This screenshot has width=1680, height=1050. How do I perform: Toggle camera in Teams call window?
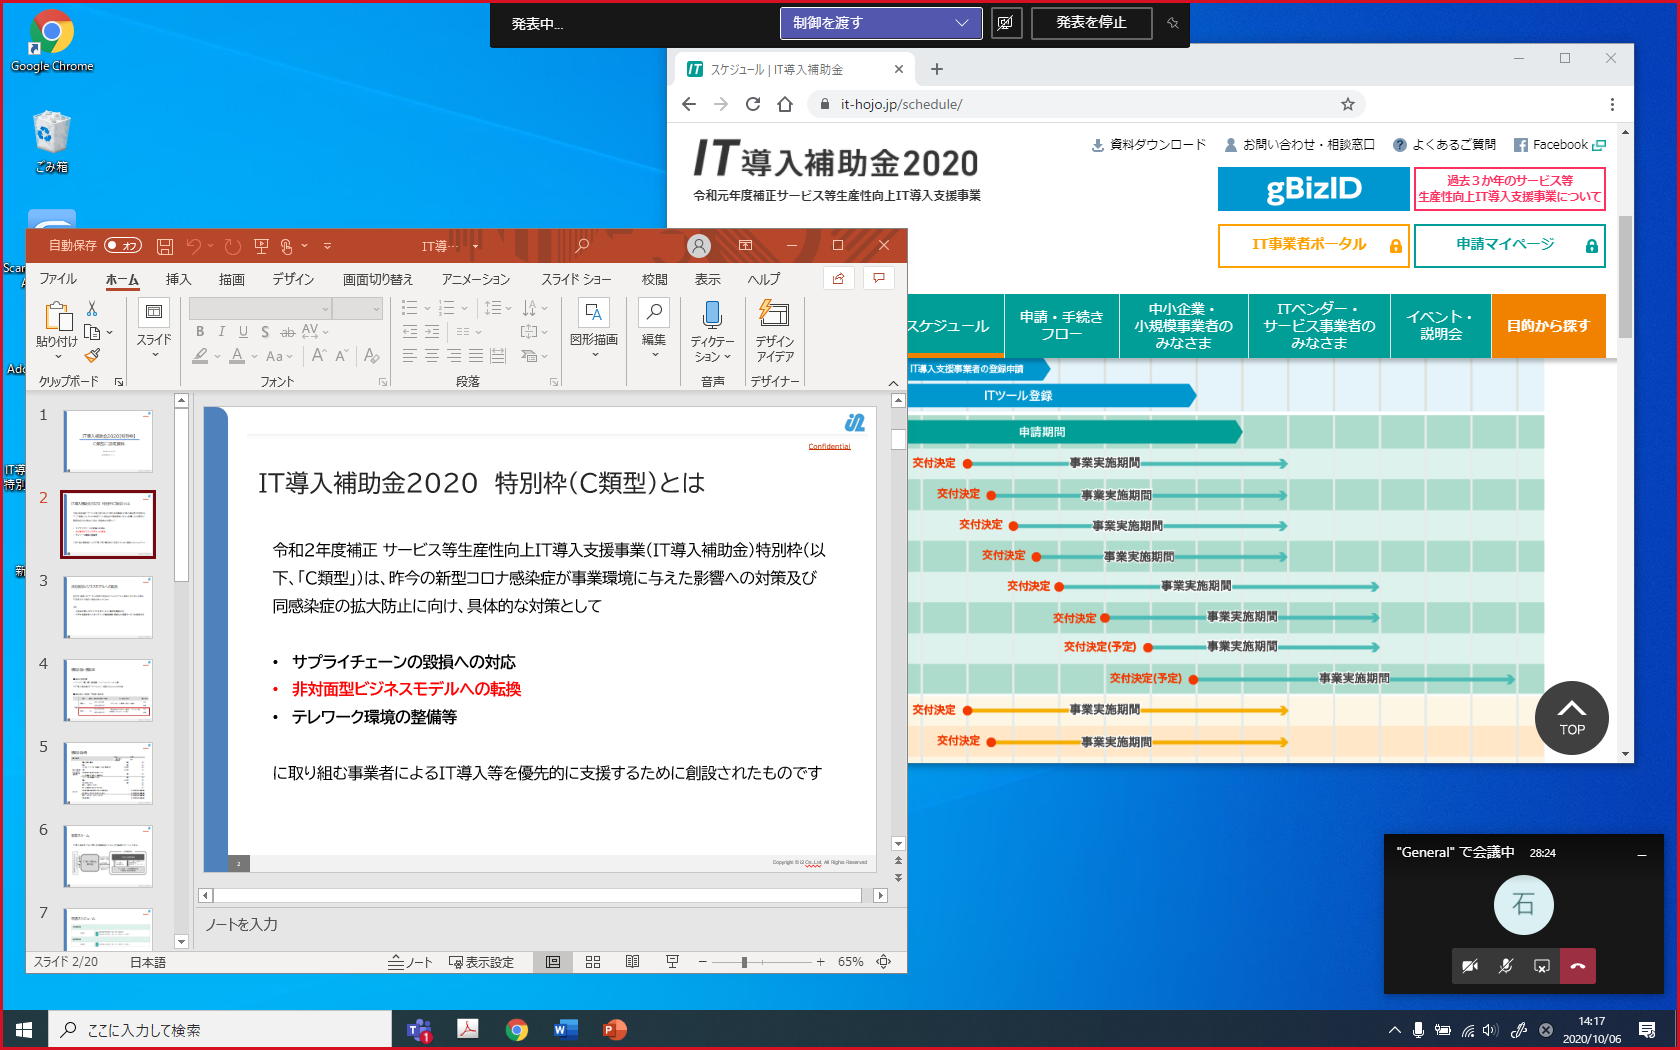tap(1469, 966)
